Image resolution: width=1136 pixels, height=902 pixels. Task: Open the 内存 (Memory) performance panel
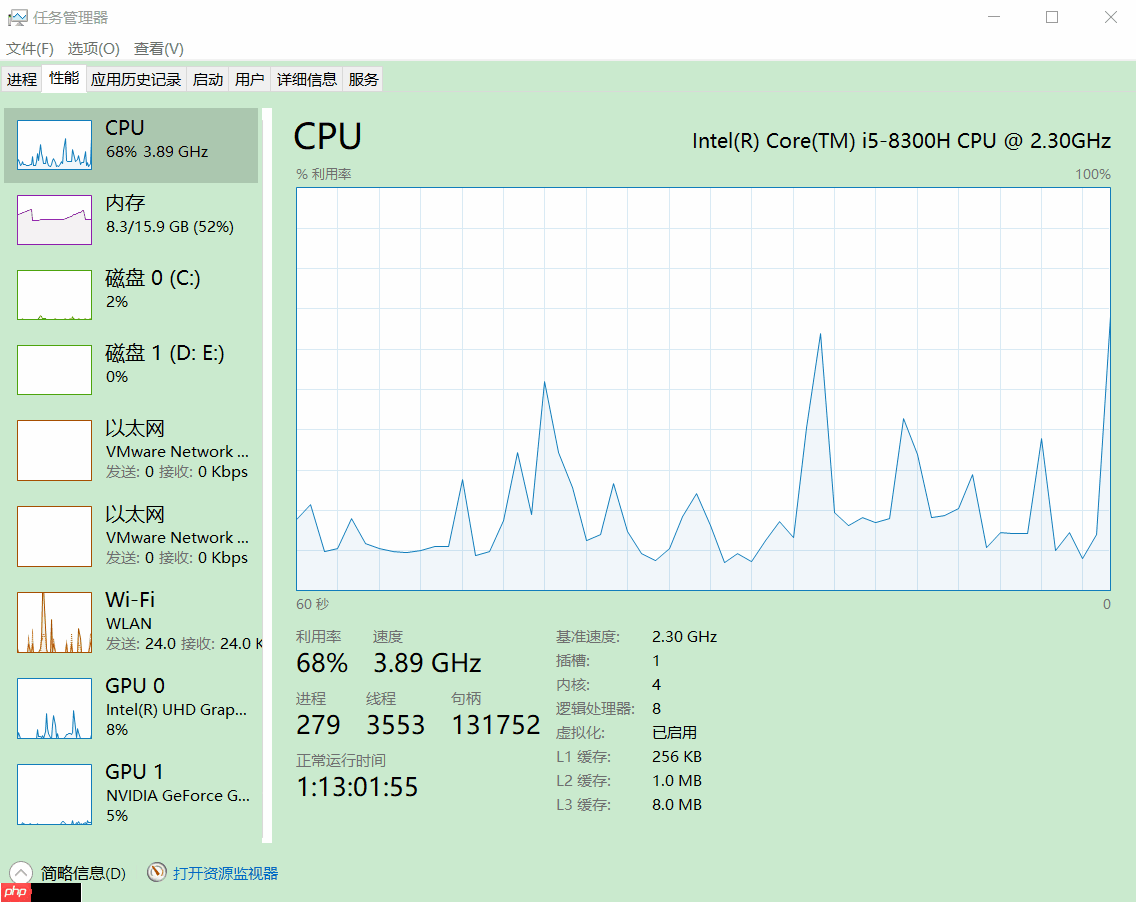(130, 214)
